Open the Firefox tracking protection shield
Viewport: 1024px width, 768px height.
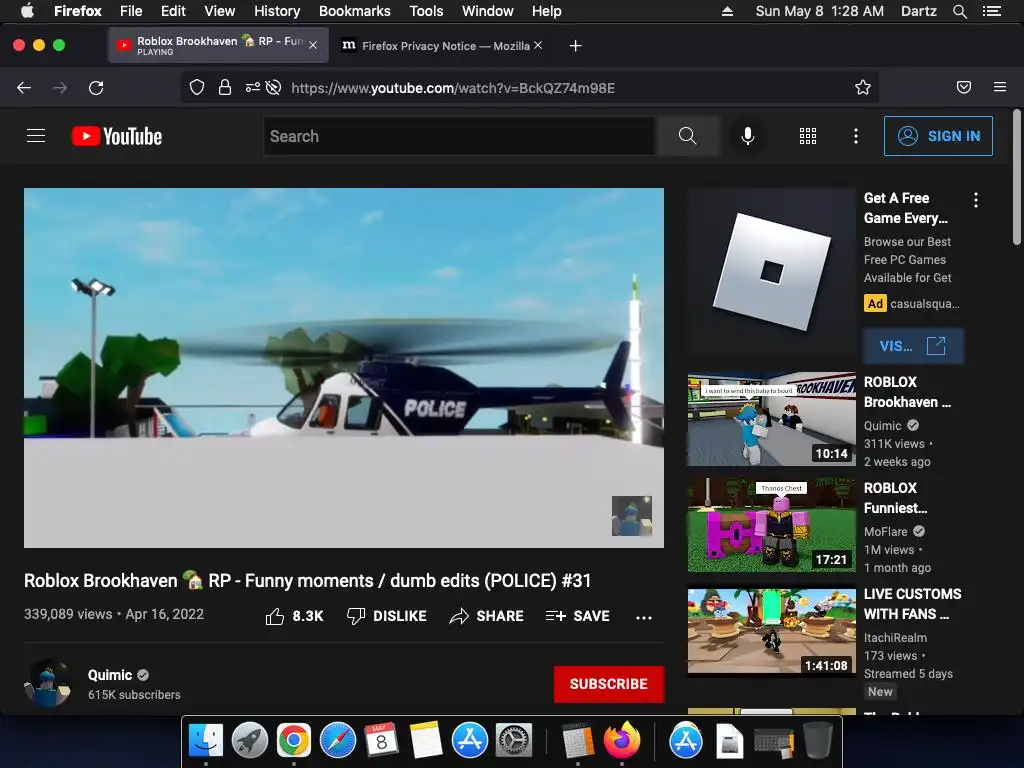point(197,88)
